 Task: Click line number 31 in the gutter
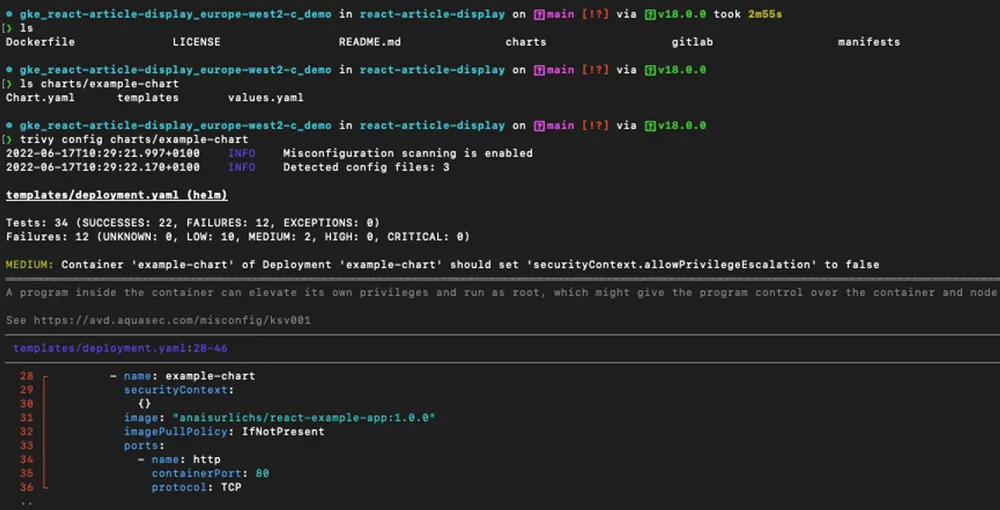[27, 418]
